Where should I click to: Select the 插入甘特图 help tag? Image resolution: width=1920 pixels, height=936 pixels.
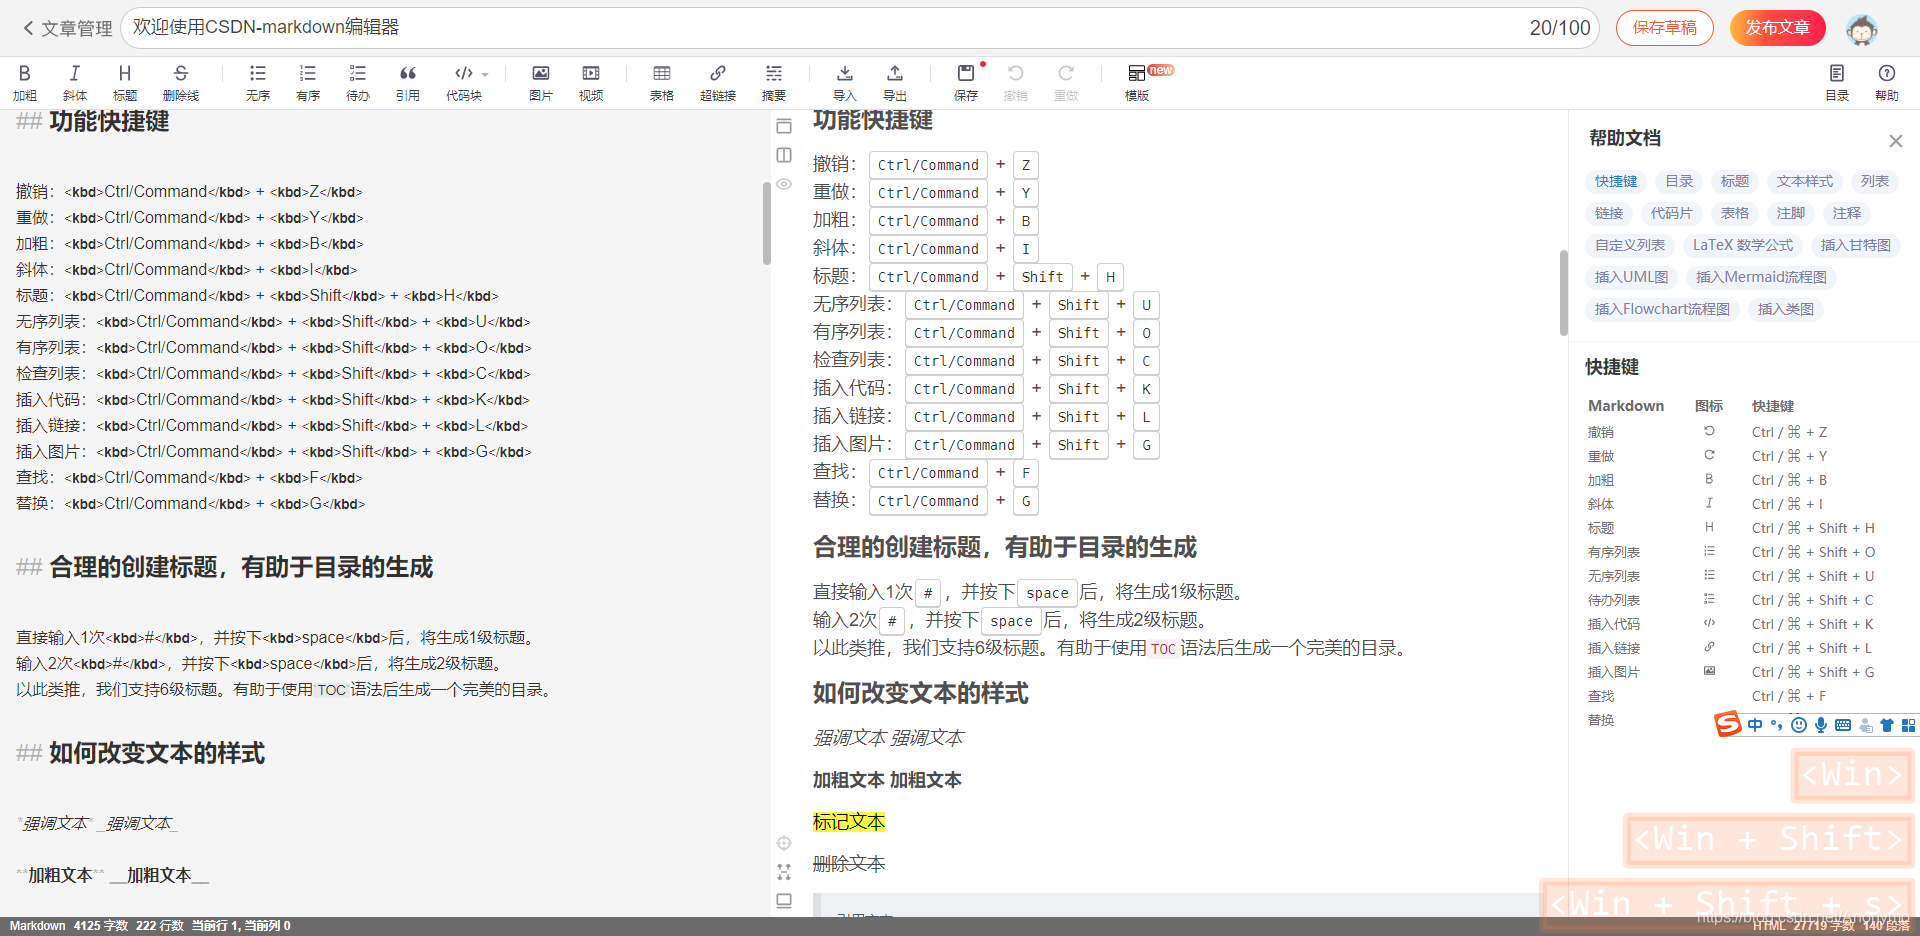(x=1856, y=245)
